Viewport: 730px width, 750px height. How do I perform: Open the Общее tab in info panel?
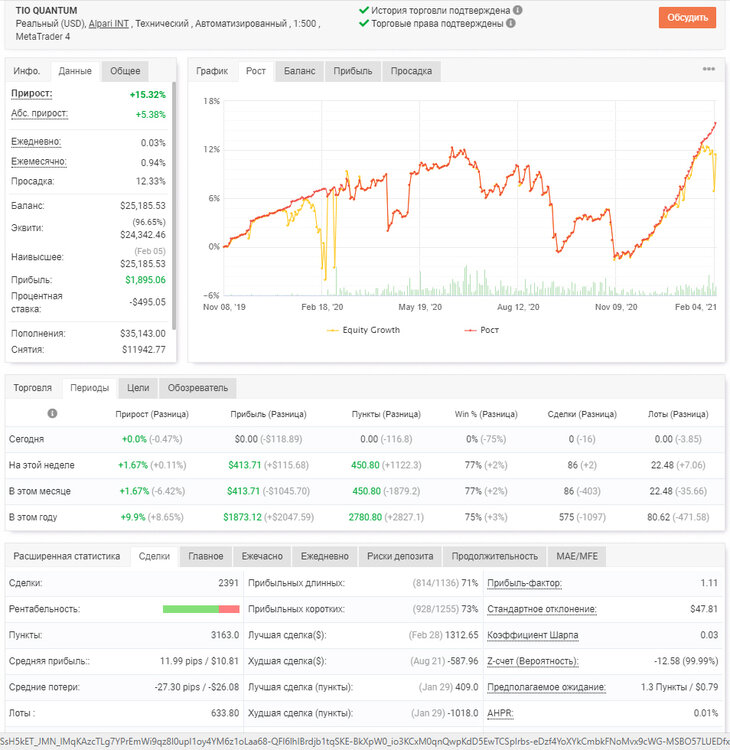point(125,71)
